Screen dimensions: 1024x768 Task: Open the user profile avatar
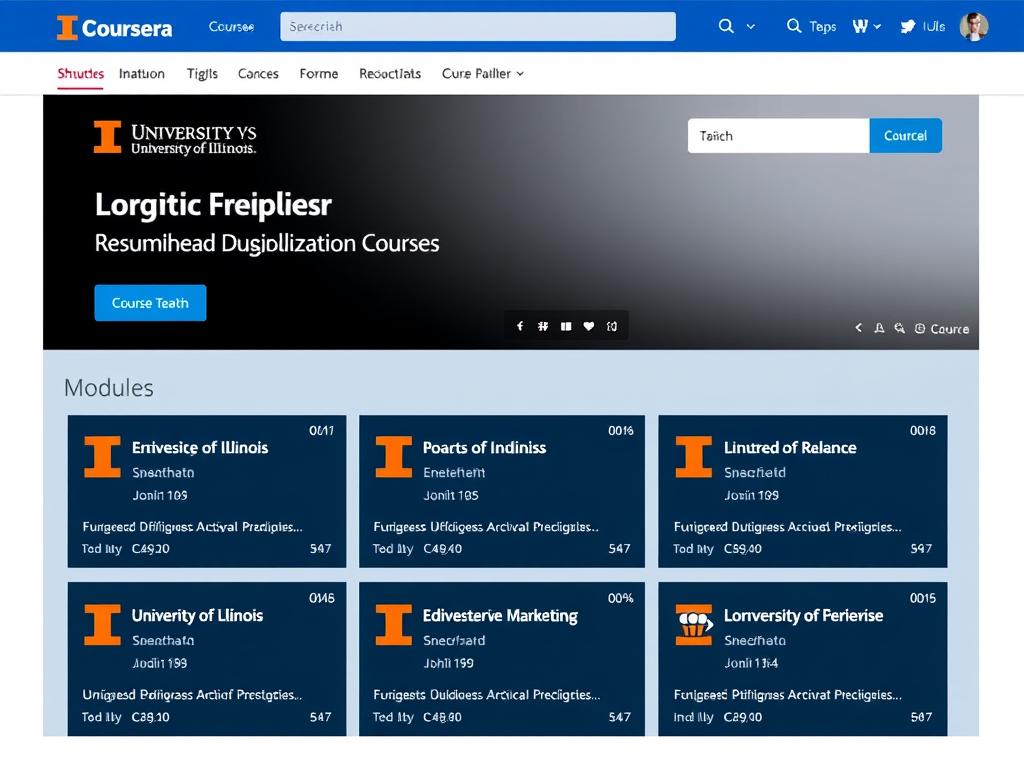click(974, 27)
